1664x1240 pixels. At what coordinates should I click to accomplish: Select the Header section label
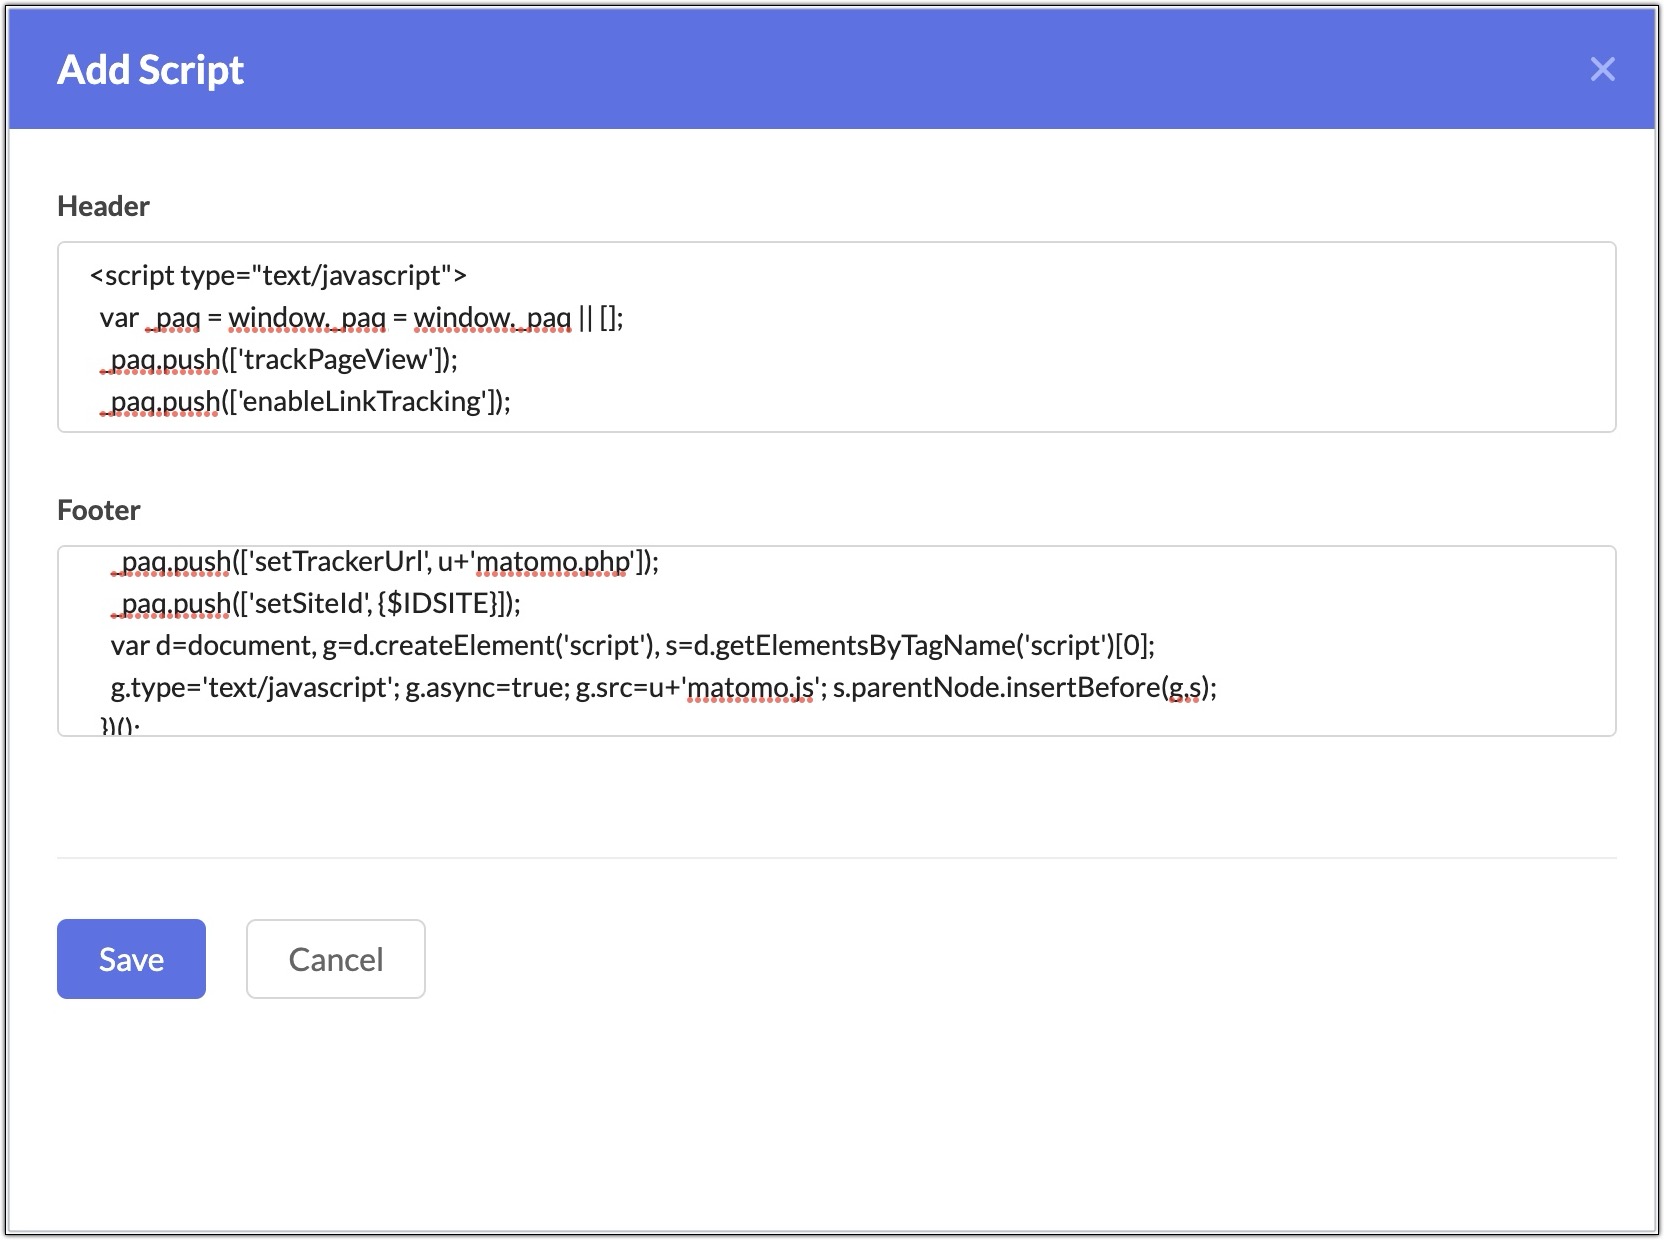[103, 205]
